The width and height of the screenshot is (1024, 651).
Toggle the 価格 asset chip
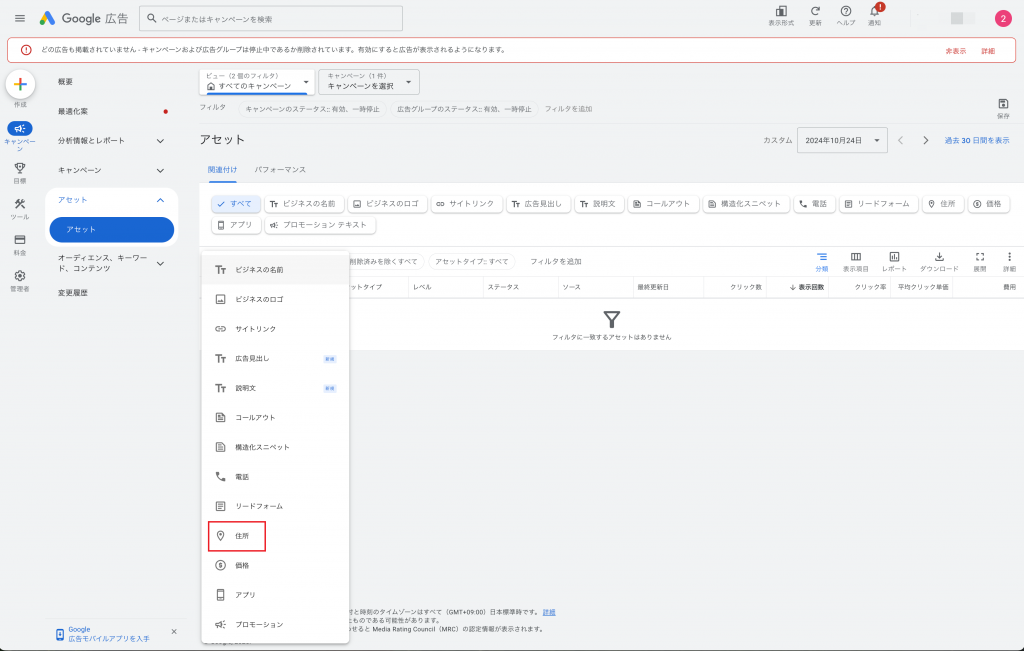pos(988,204)
